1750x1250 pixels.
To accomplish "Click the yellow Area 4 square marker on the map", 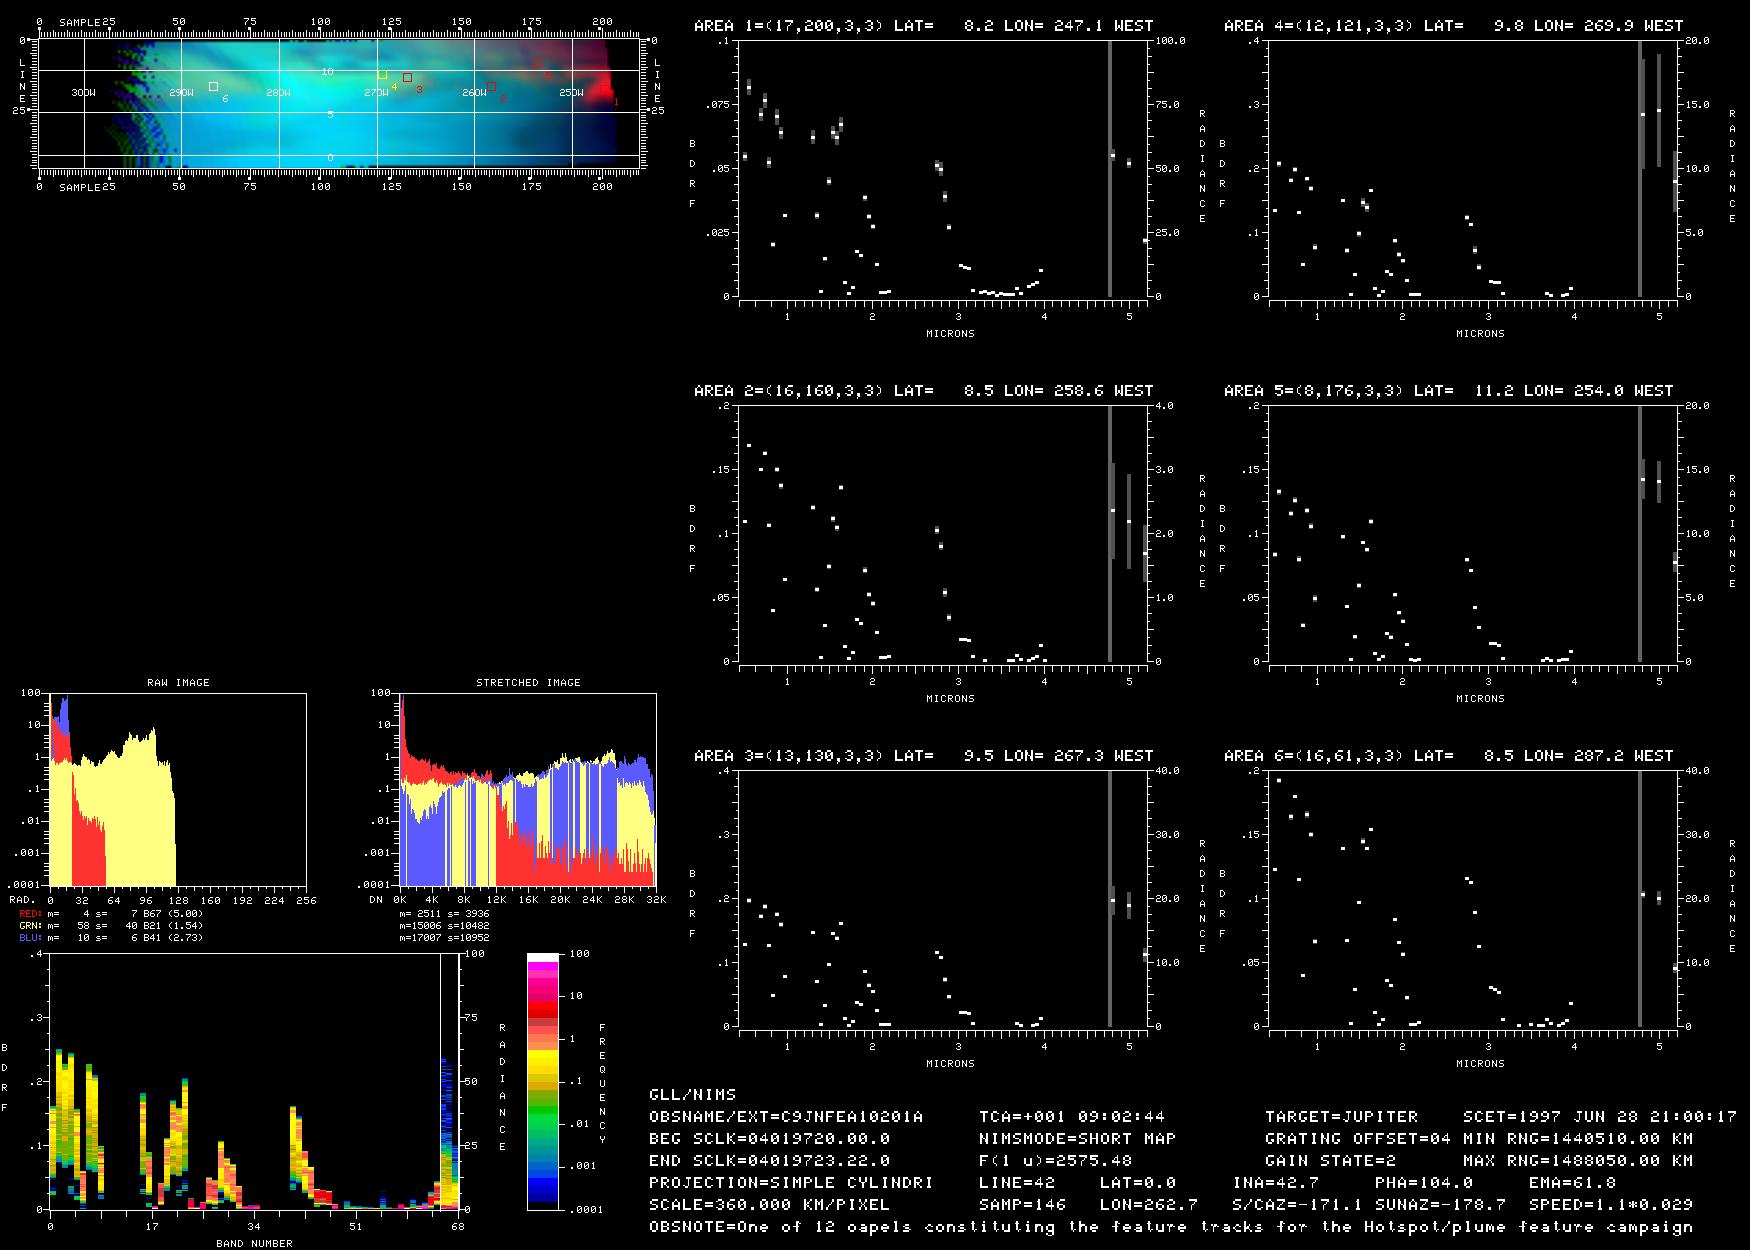I will pos(382,75).
